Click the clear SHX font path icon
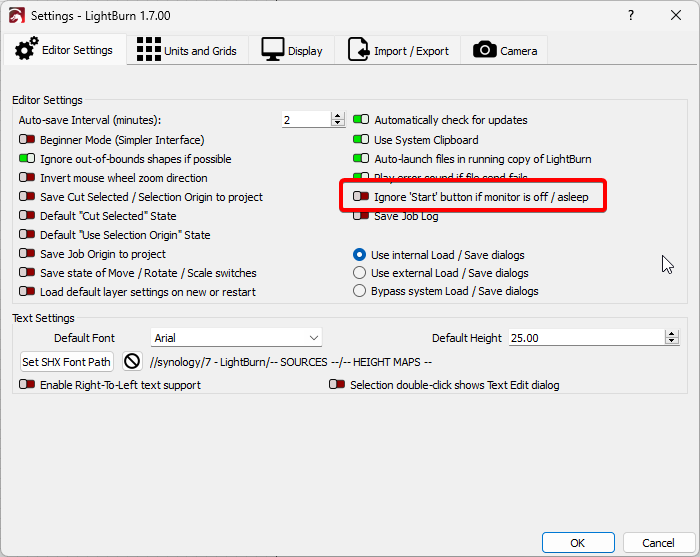This screenshot has width=700, height=557. (x=132, y=361)
